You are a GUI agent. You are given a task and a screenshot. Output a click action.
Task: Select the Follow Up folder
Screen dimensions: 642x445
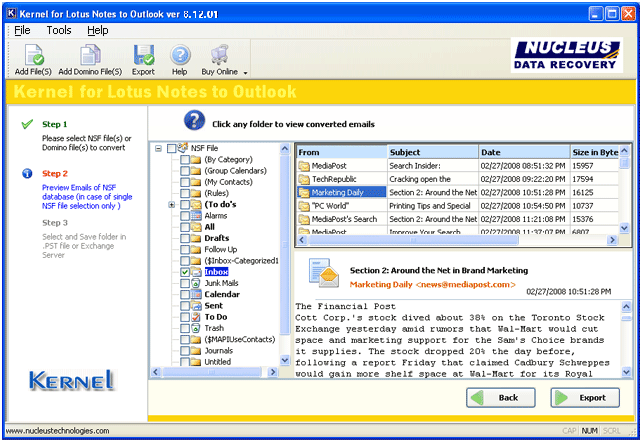click(x=221, y=249)
